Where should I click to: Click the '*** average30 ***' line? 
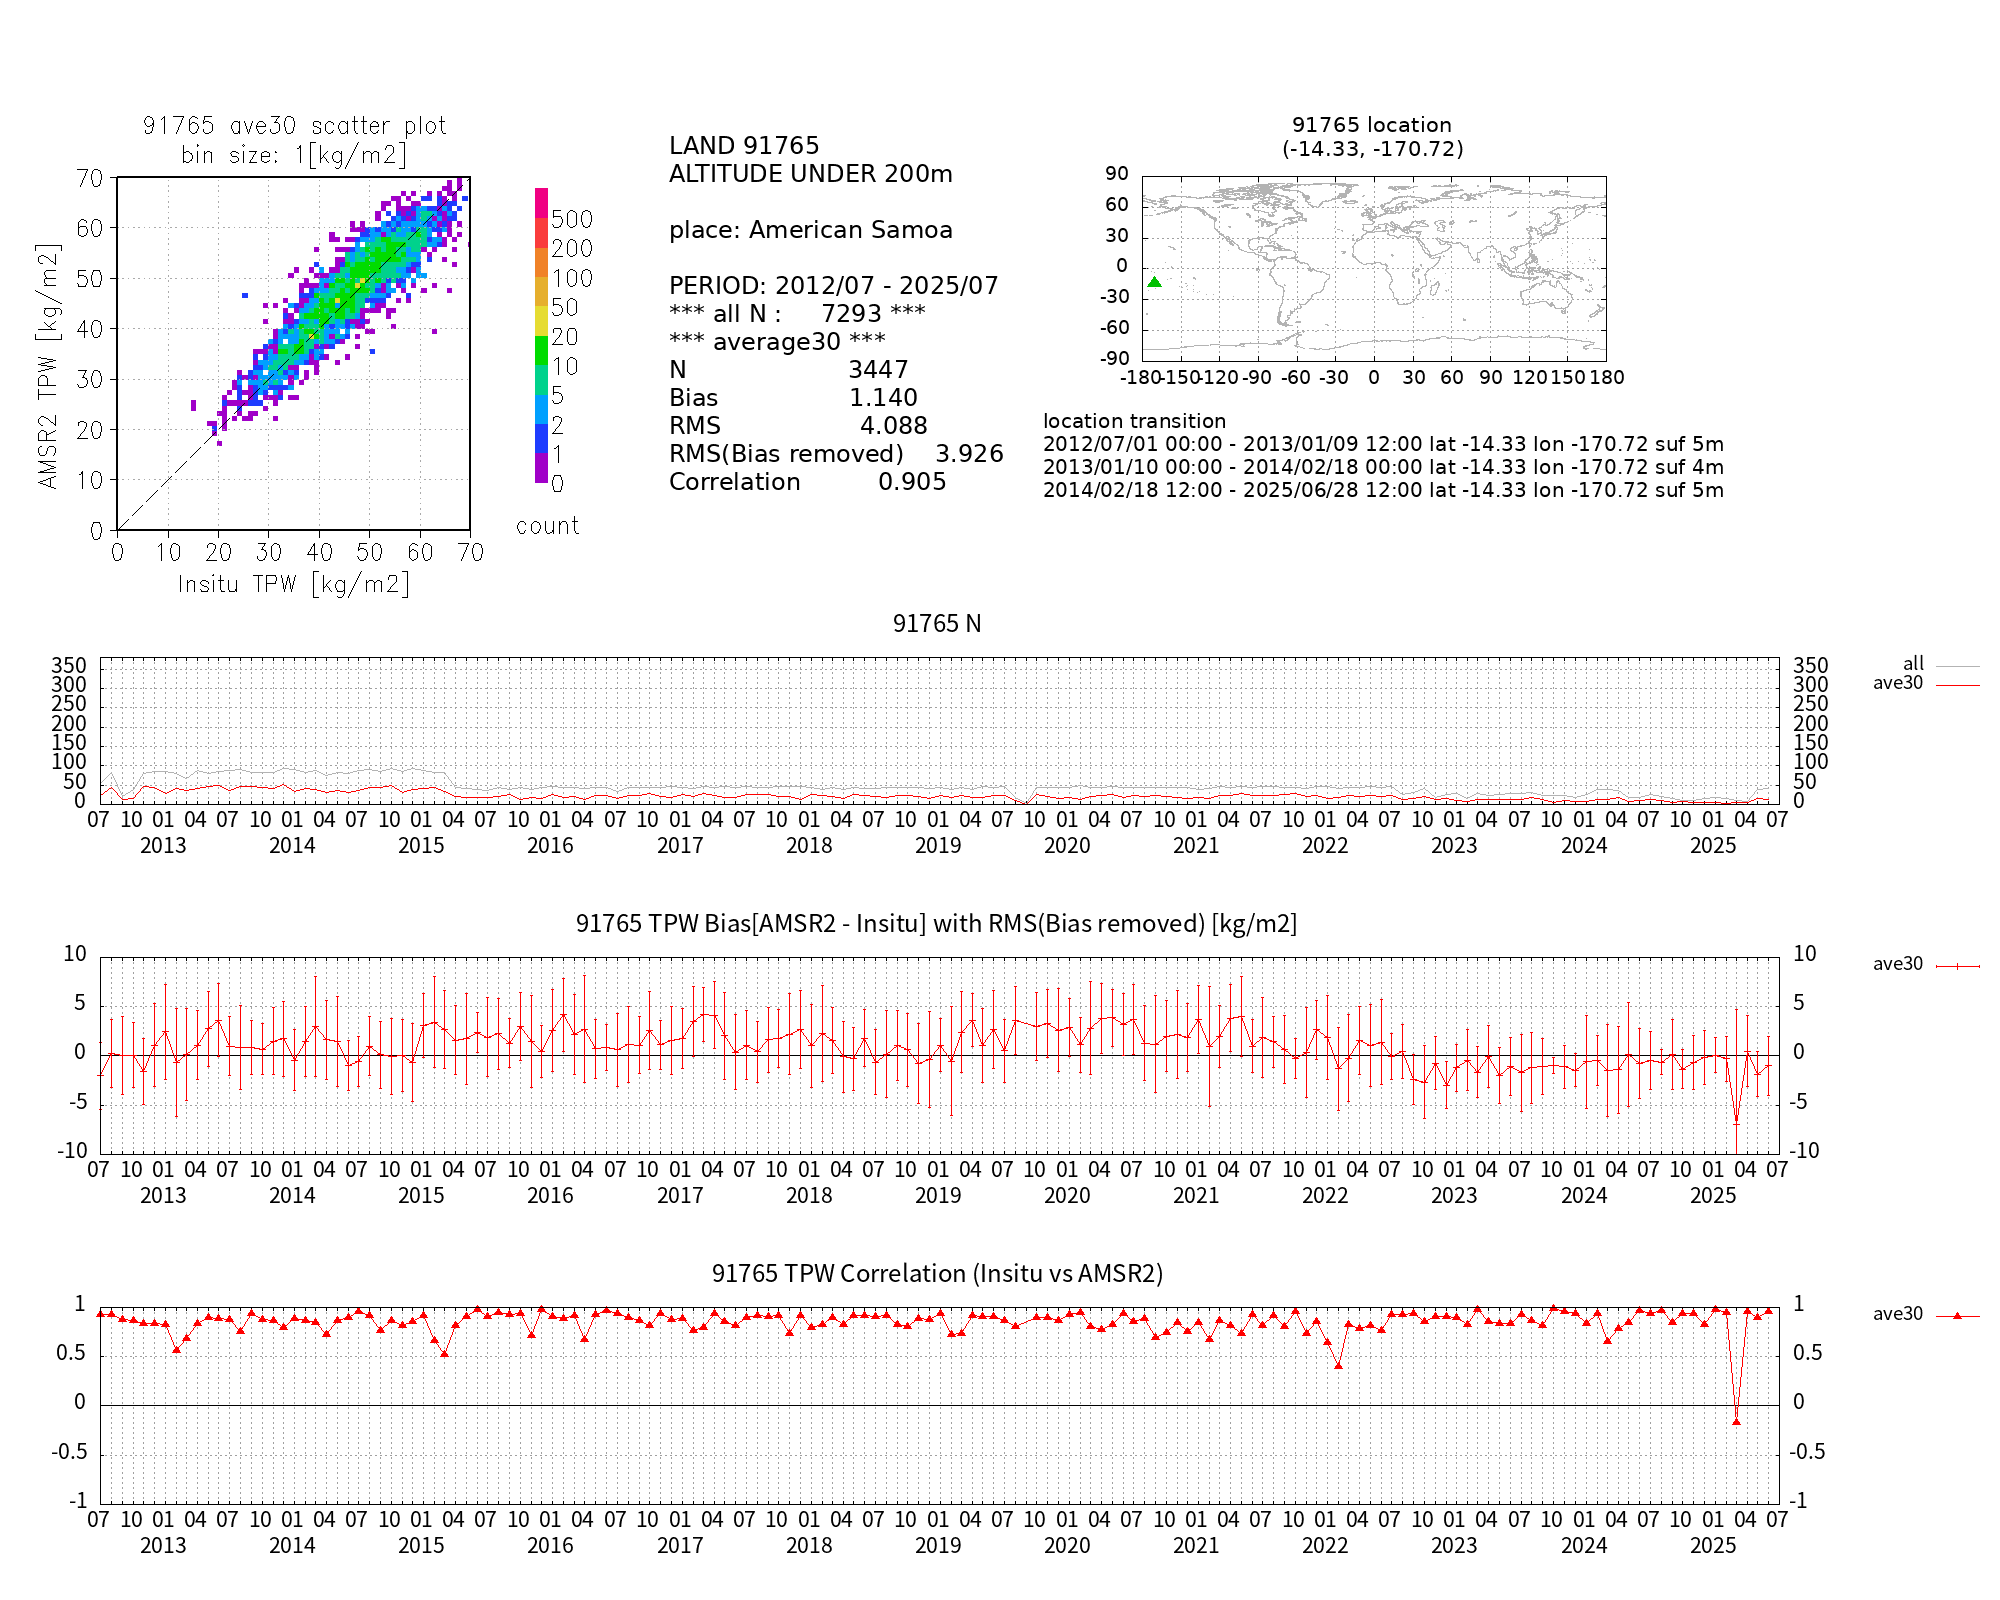777,342
